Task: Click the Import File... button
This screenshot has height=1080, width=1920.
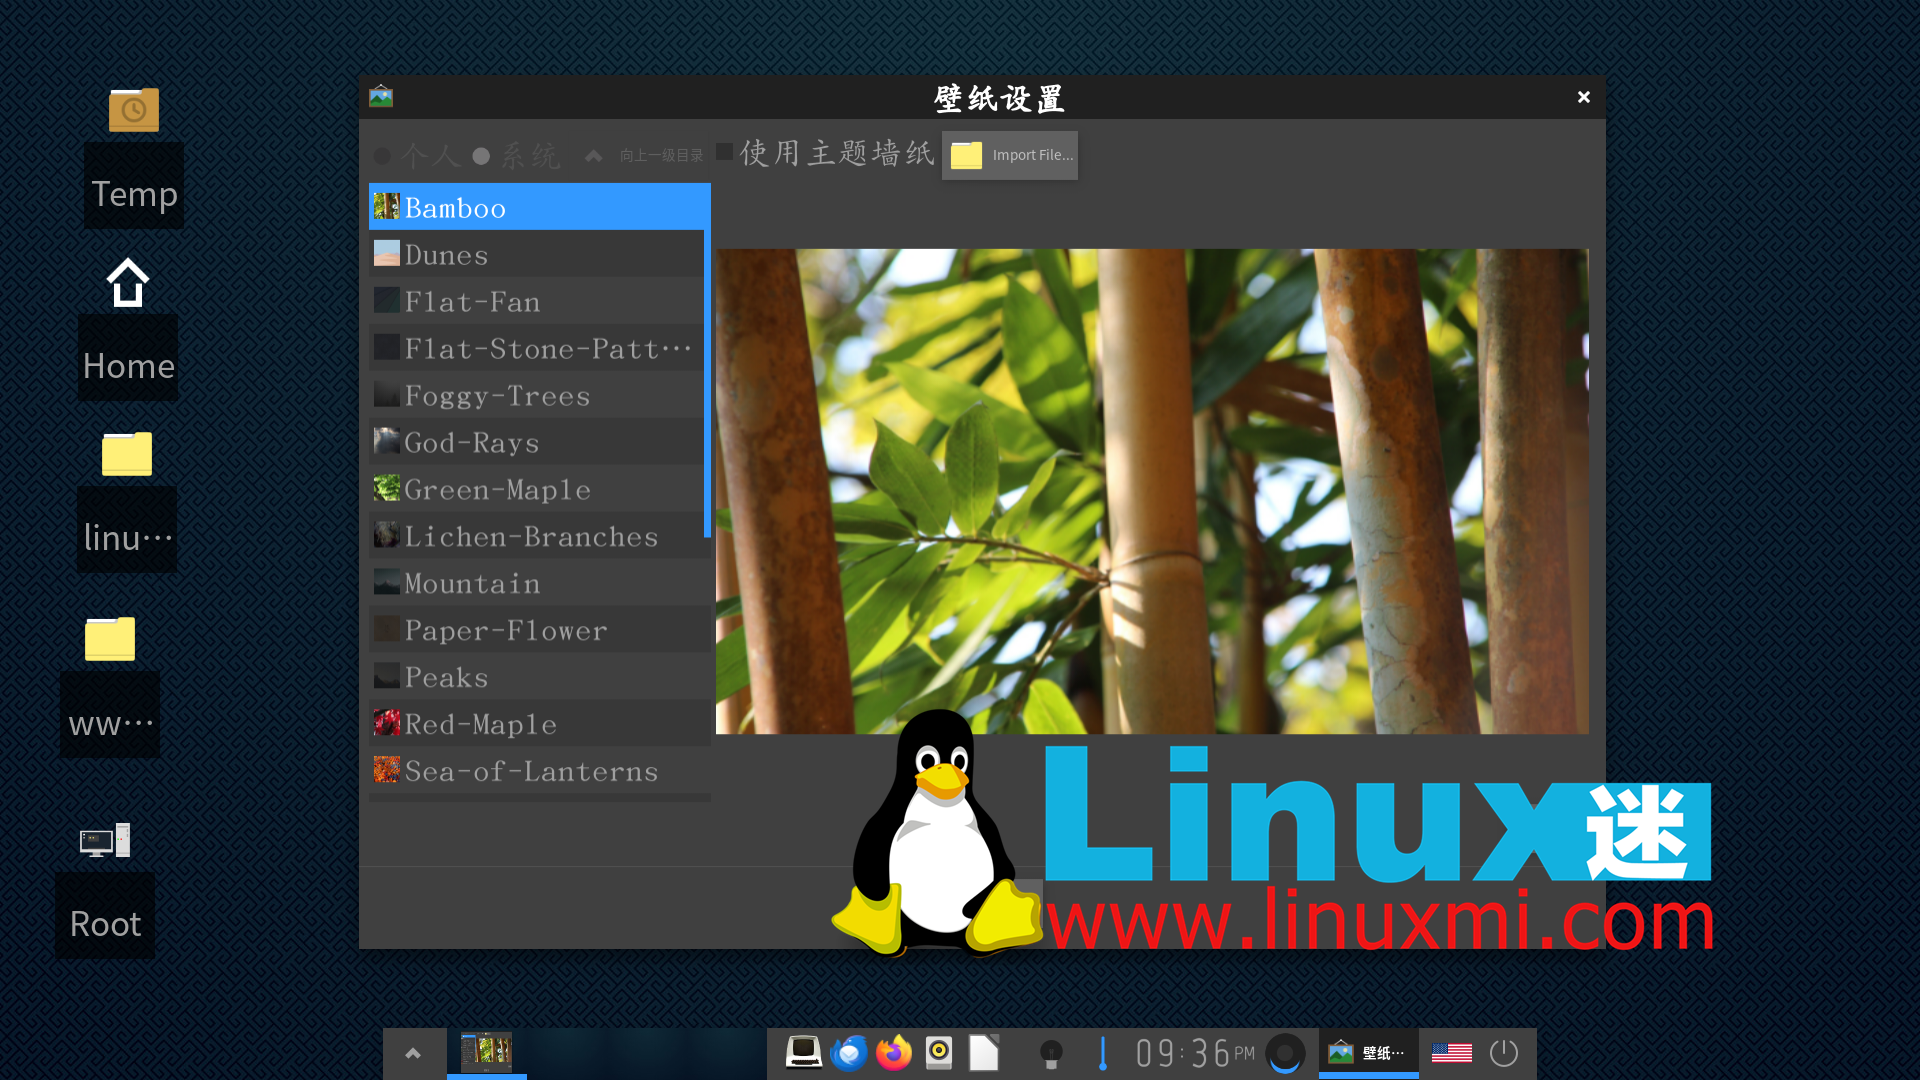Action: pyautogui.click(x=1010, y=155)
